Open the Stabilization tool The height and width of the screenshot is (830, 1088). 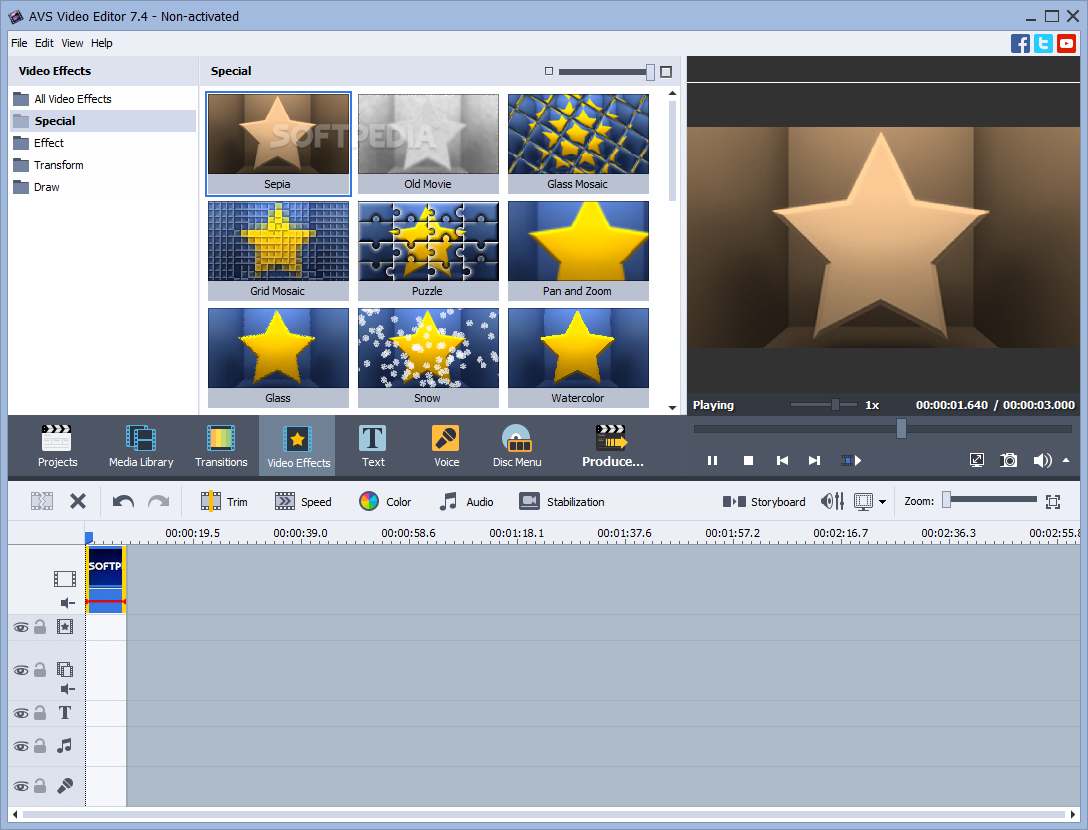(x=562, y=501)
